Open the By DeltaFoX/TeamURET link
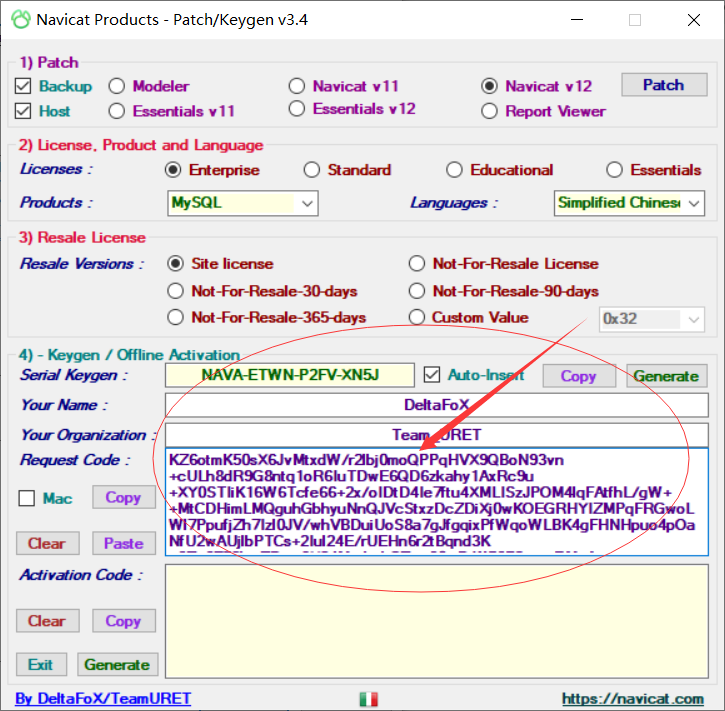Viewport: 725px width, 711px height. coord(103,699)
